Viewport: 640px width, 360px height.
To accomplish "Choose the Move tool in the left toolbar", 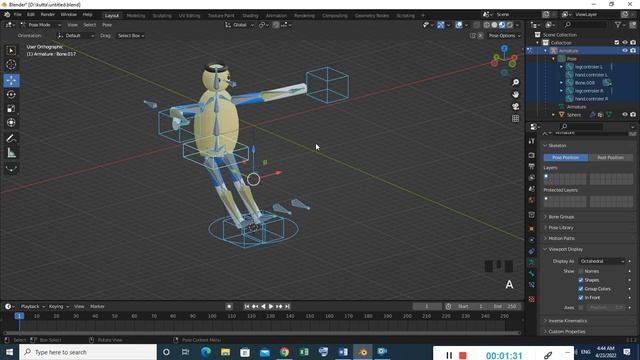I will (x=11, y=80).
